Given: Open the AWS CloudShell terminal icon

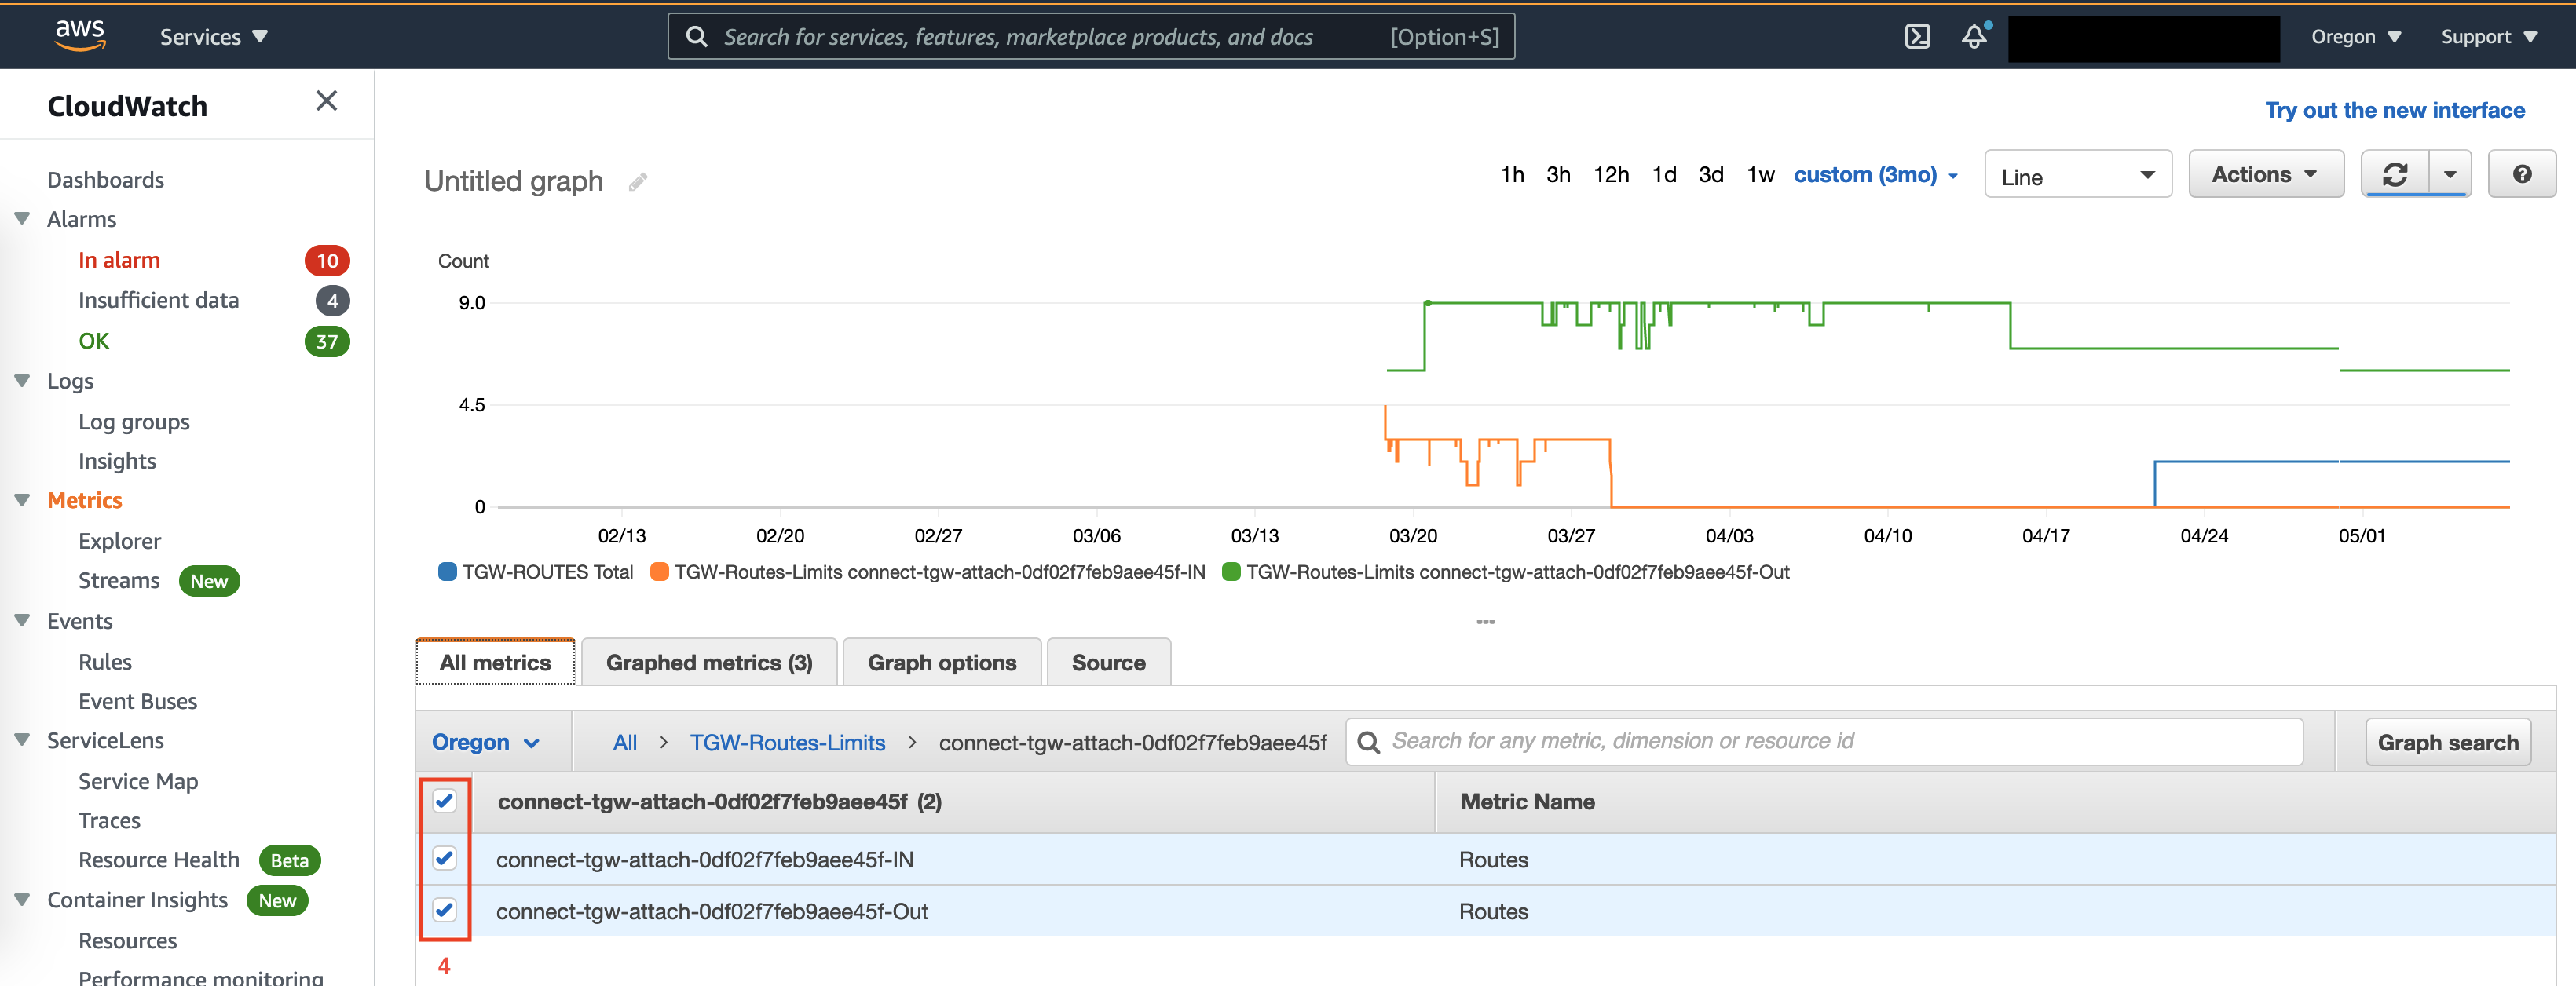Looking at the screenshot, I should 1917,37.
